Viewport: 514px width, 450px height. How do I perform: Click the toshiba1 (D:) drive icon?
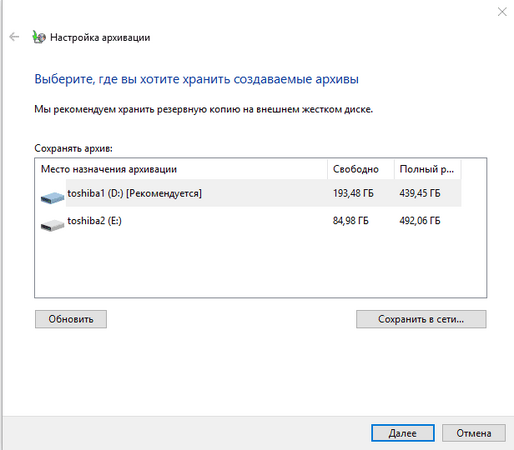52,198
